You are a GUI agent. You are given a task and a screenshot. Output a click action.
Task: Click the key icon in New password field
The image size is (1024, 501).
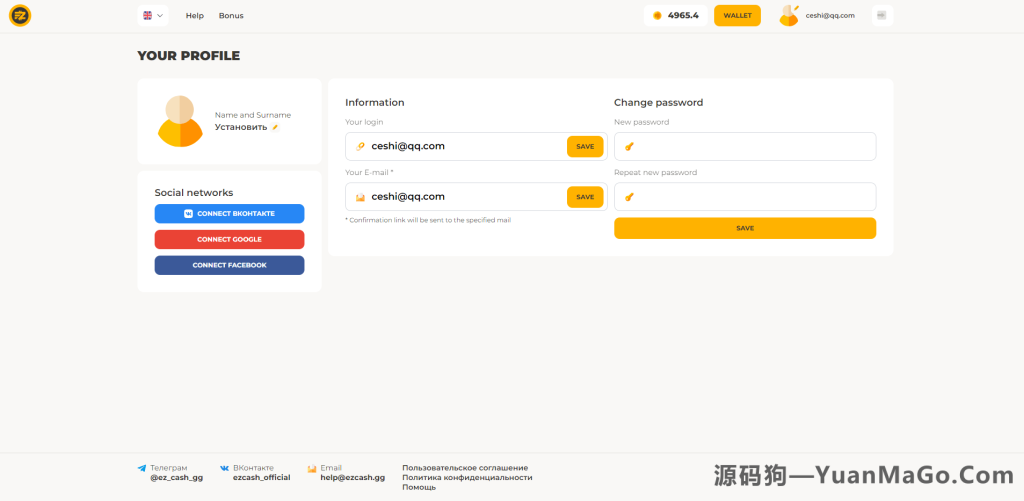629,147
